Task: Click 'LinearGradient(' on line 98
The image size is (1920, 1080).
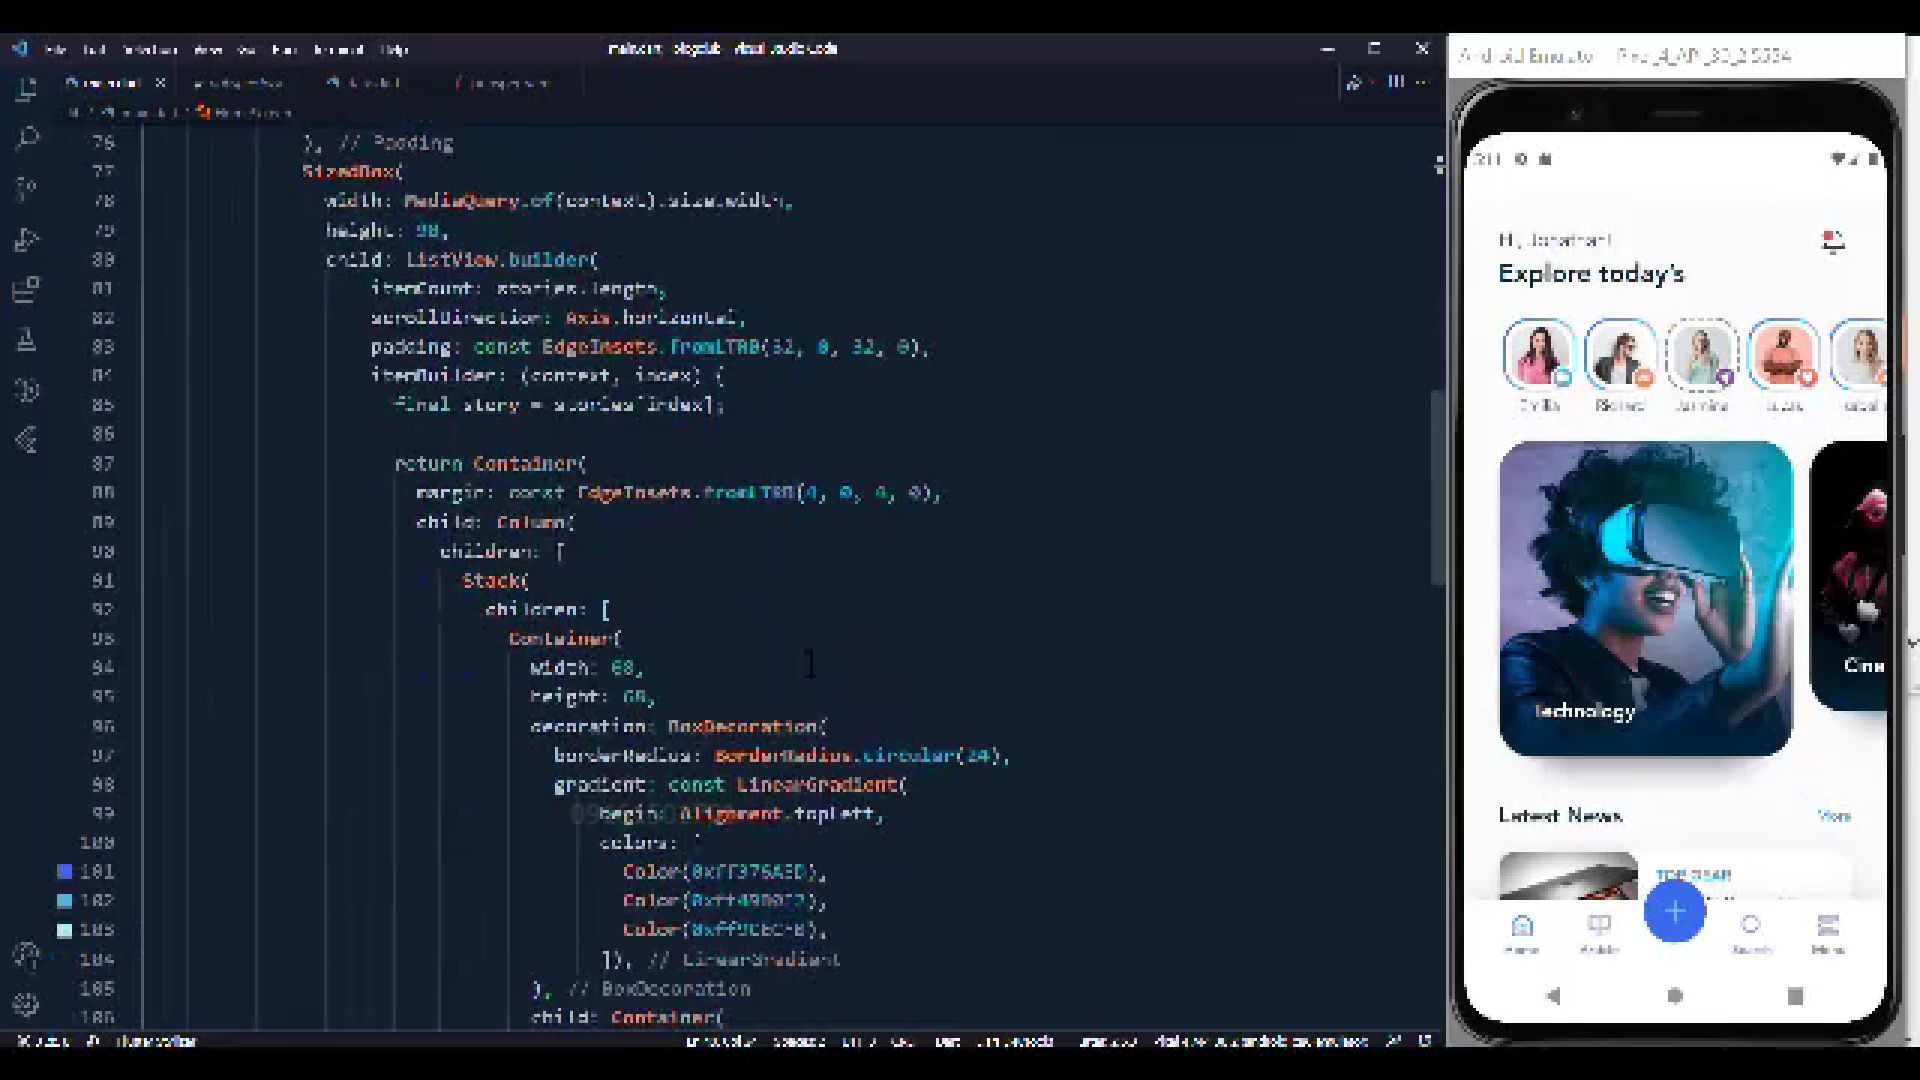Action: coord(822,785)
